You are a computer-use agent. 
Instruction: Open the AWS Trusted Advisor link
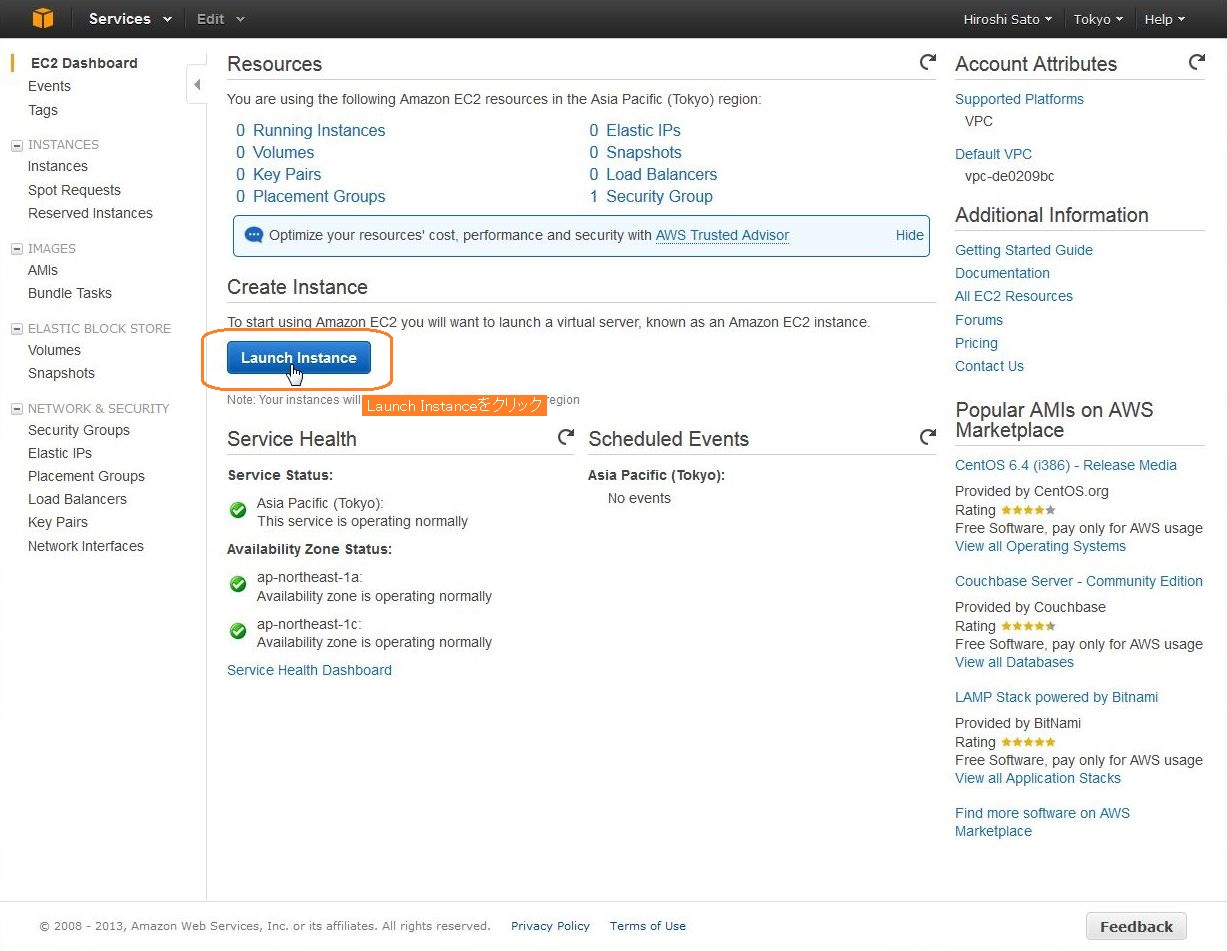point(722,235)
